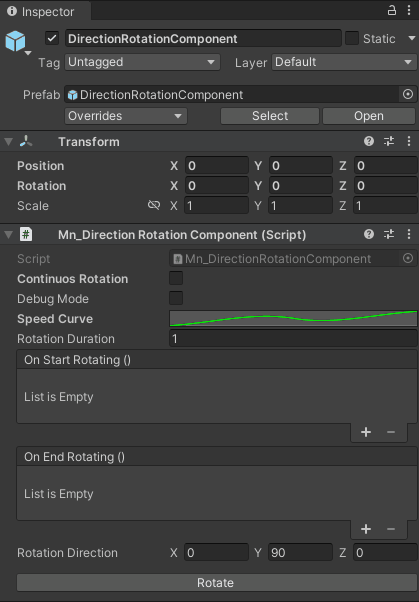The width and height of the screenshot is (419, 602).
Task: Click the prefab Select button
Action: click(x=270, y=116)
